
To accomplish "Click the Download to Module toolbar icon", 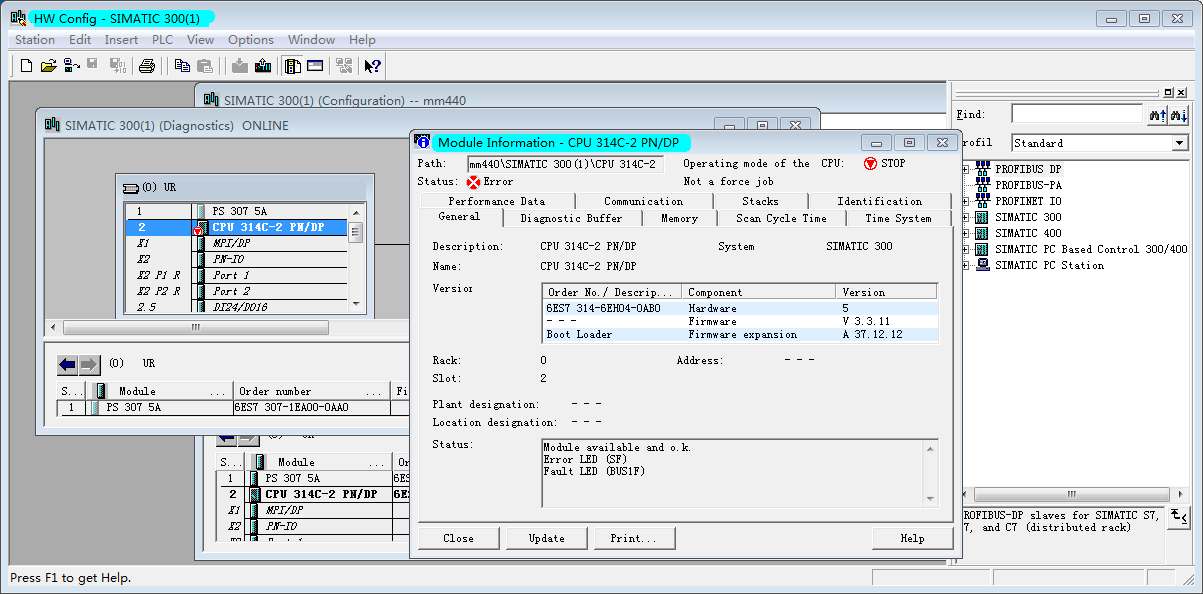I will (x=240, y=66).
